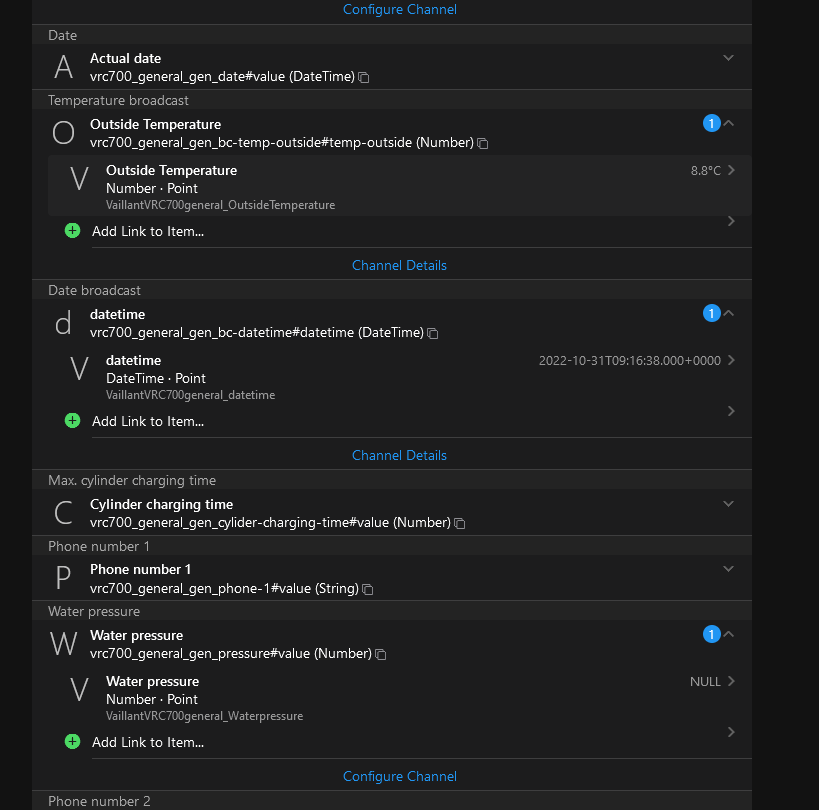This screenshot has width=819, height=810.
Task: Click the green plus under datetime item
Action: [x=72, y=420]
